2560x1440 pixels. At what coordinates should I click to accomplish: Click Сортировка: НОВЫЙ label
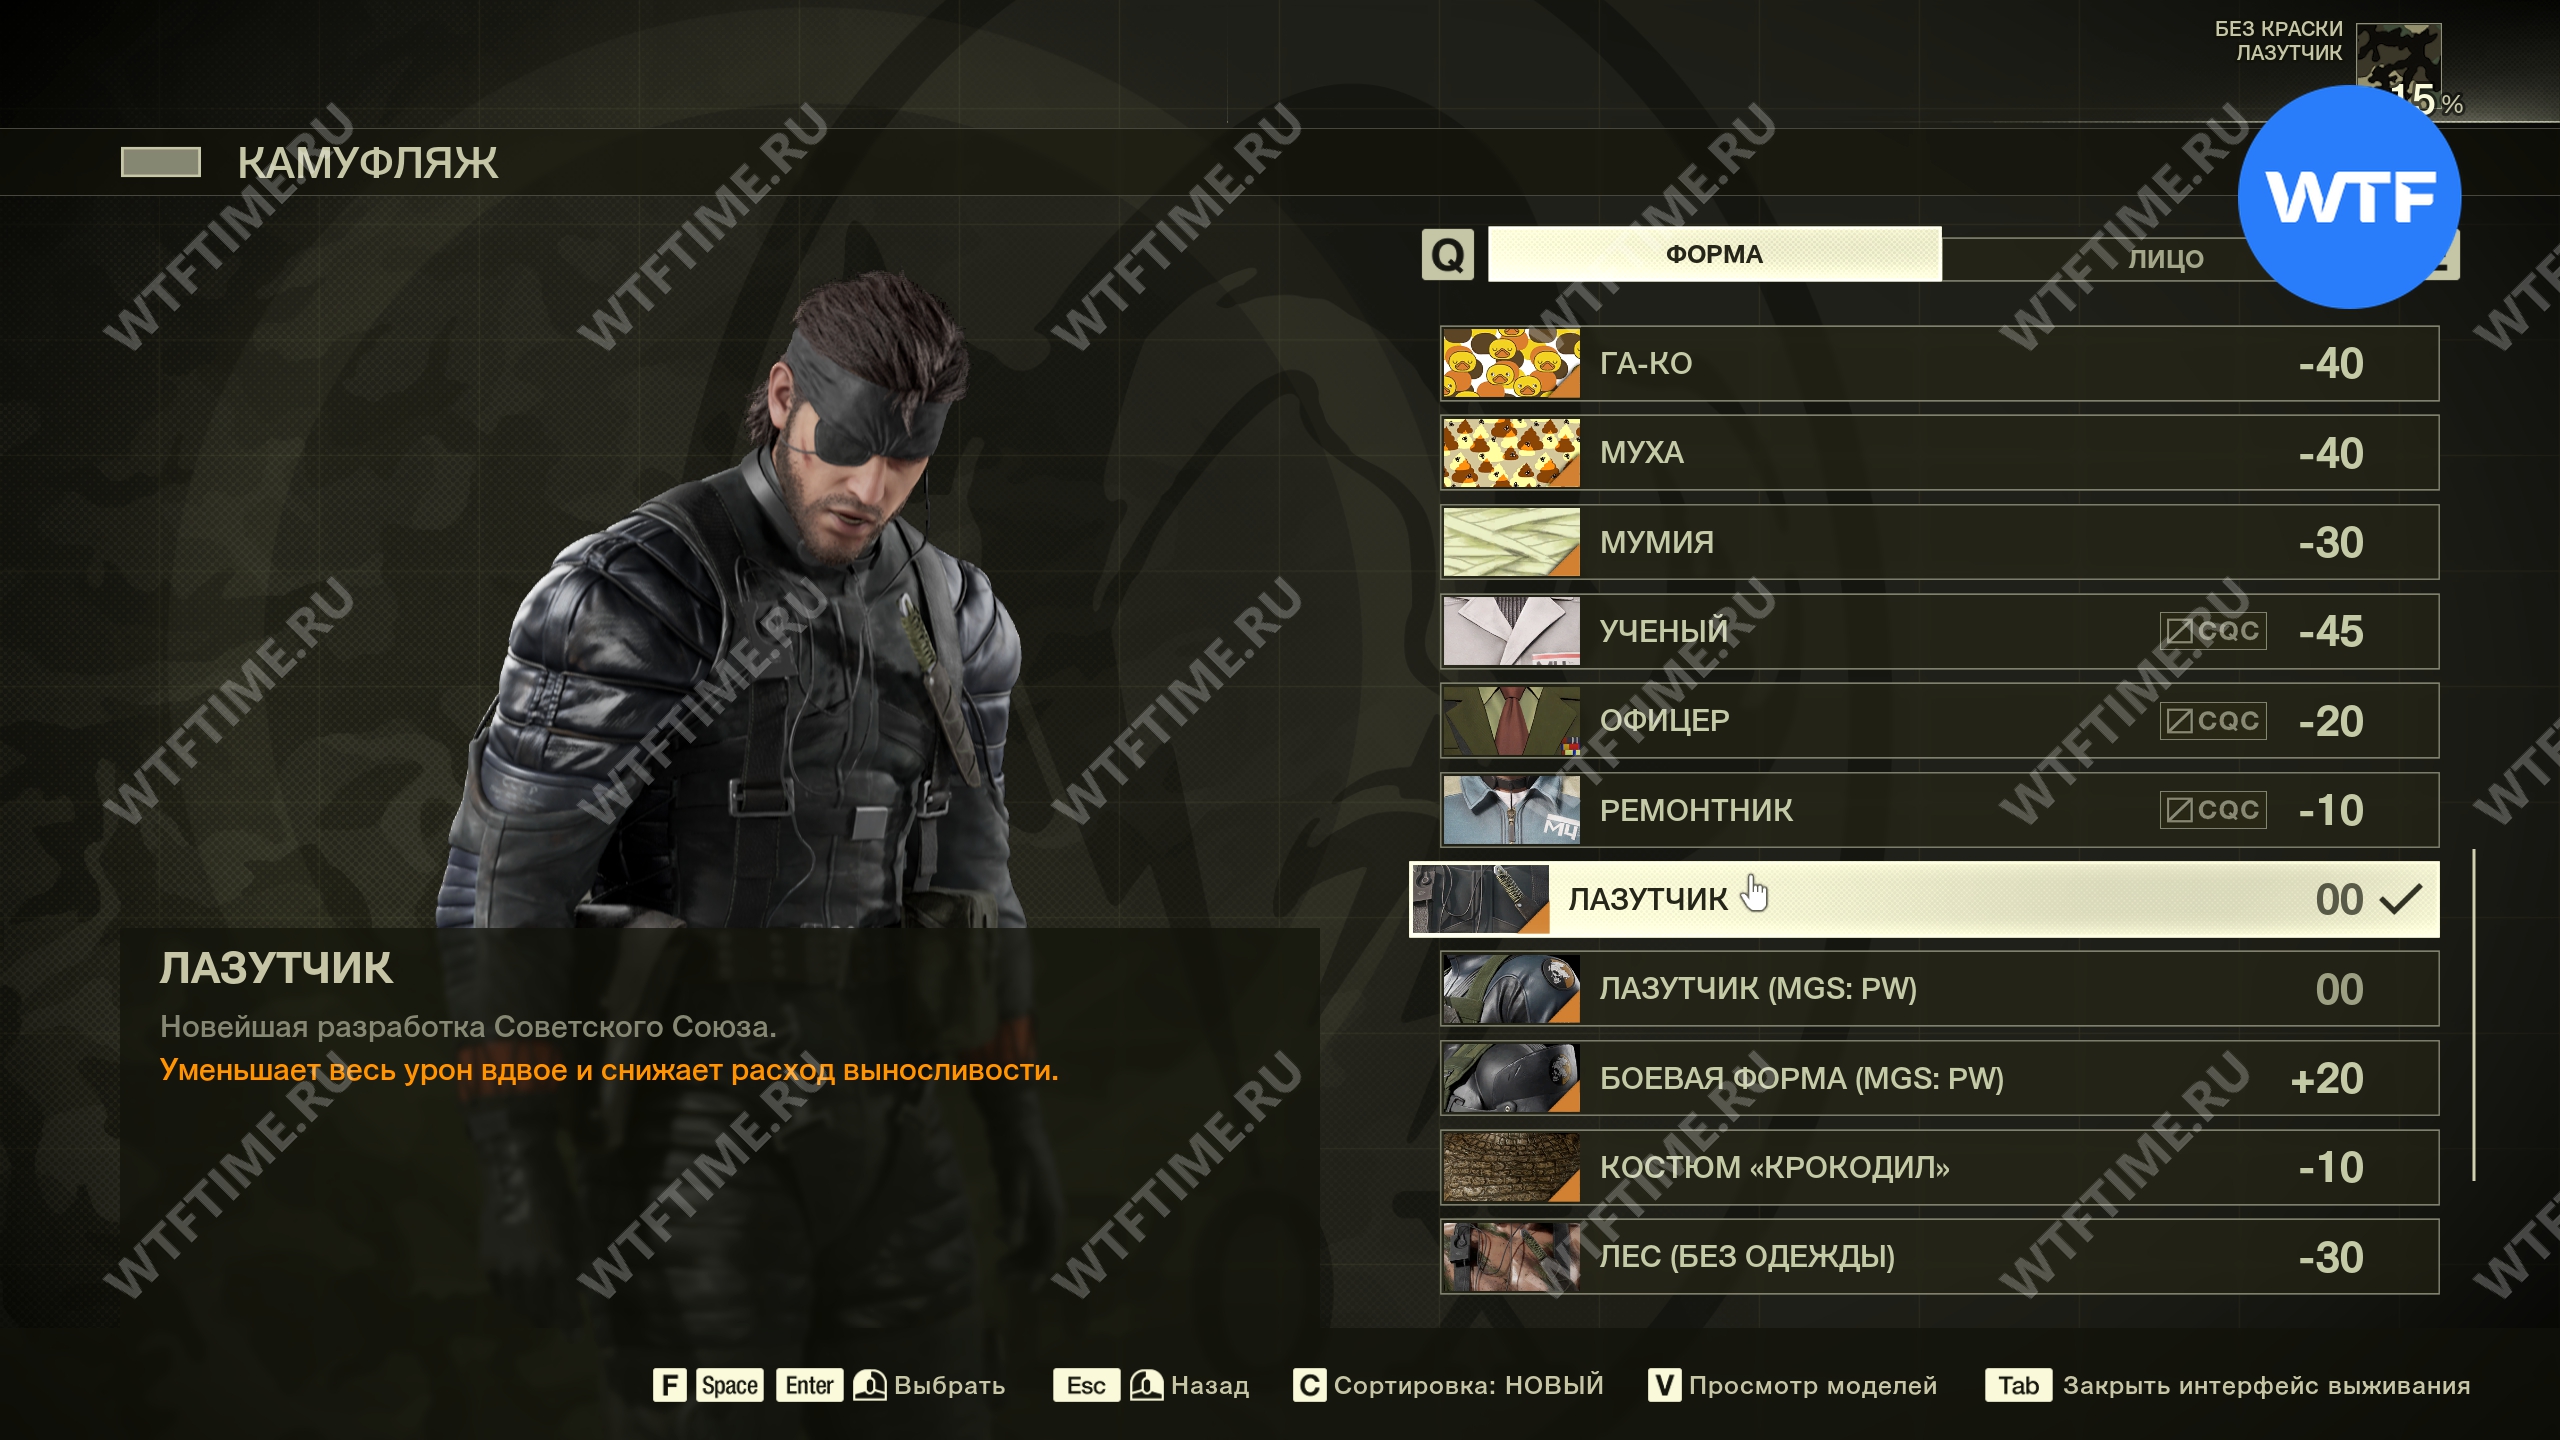1468,1385
